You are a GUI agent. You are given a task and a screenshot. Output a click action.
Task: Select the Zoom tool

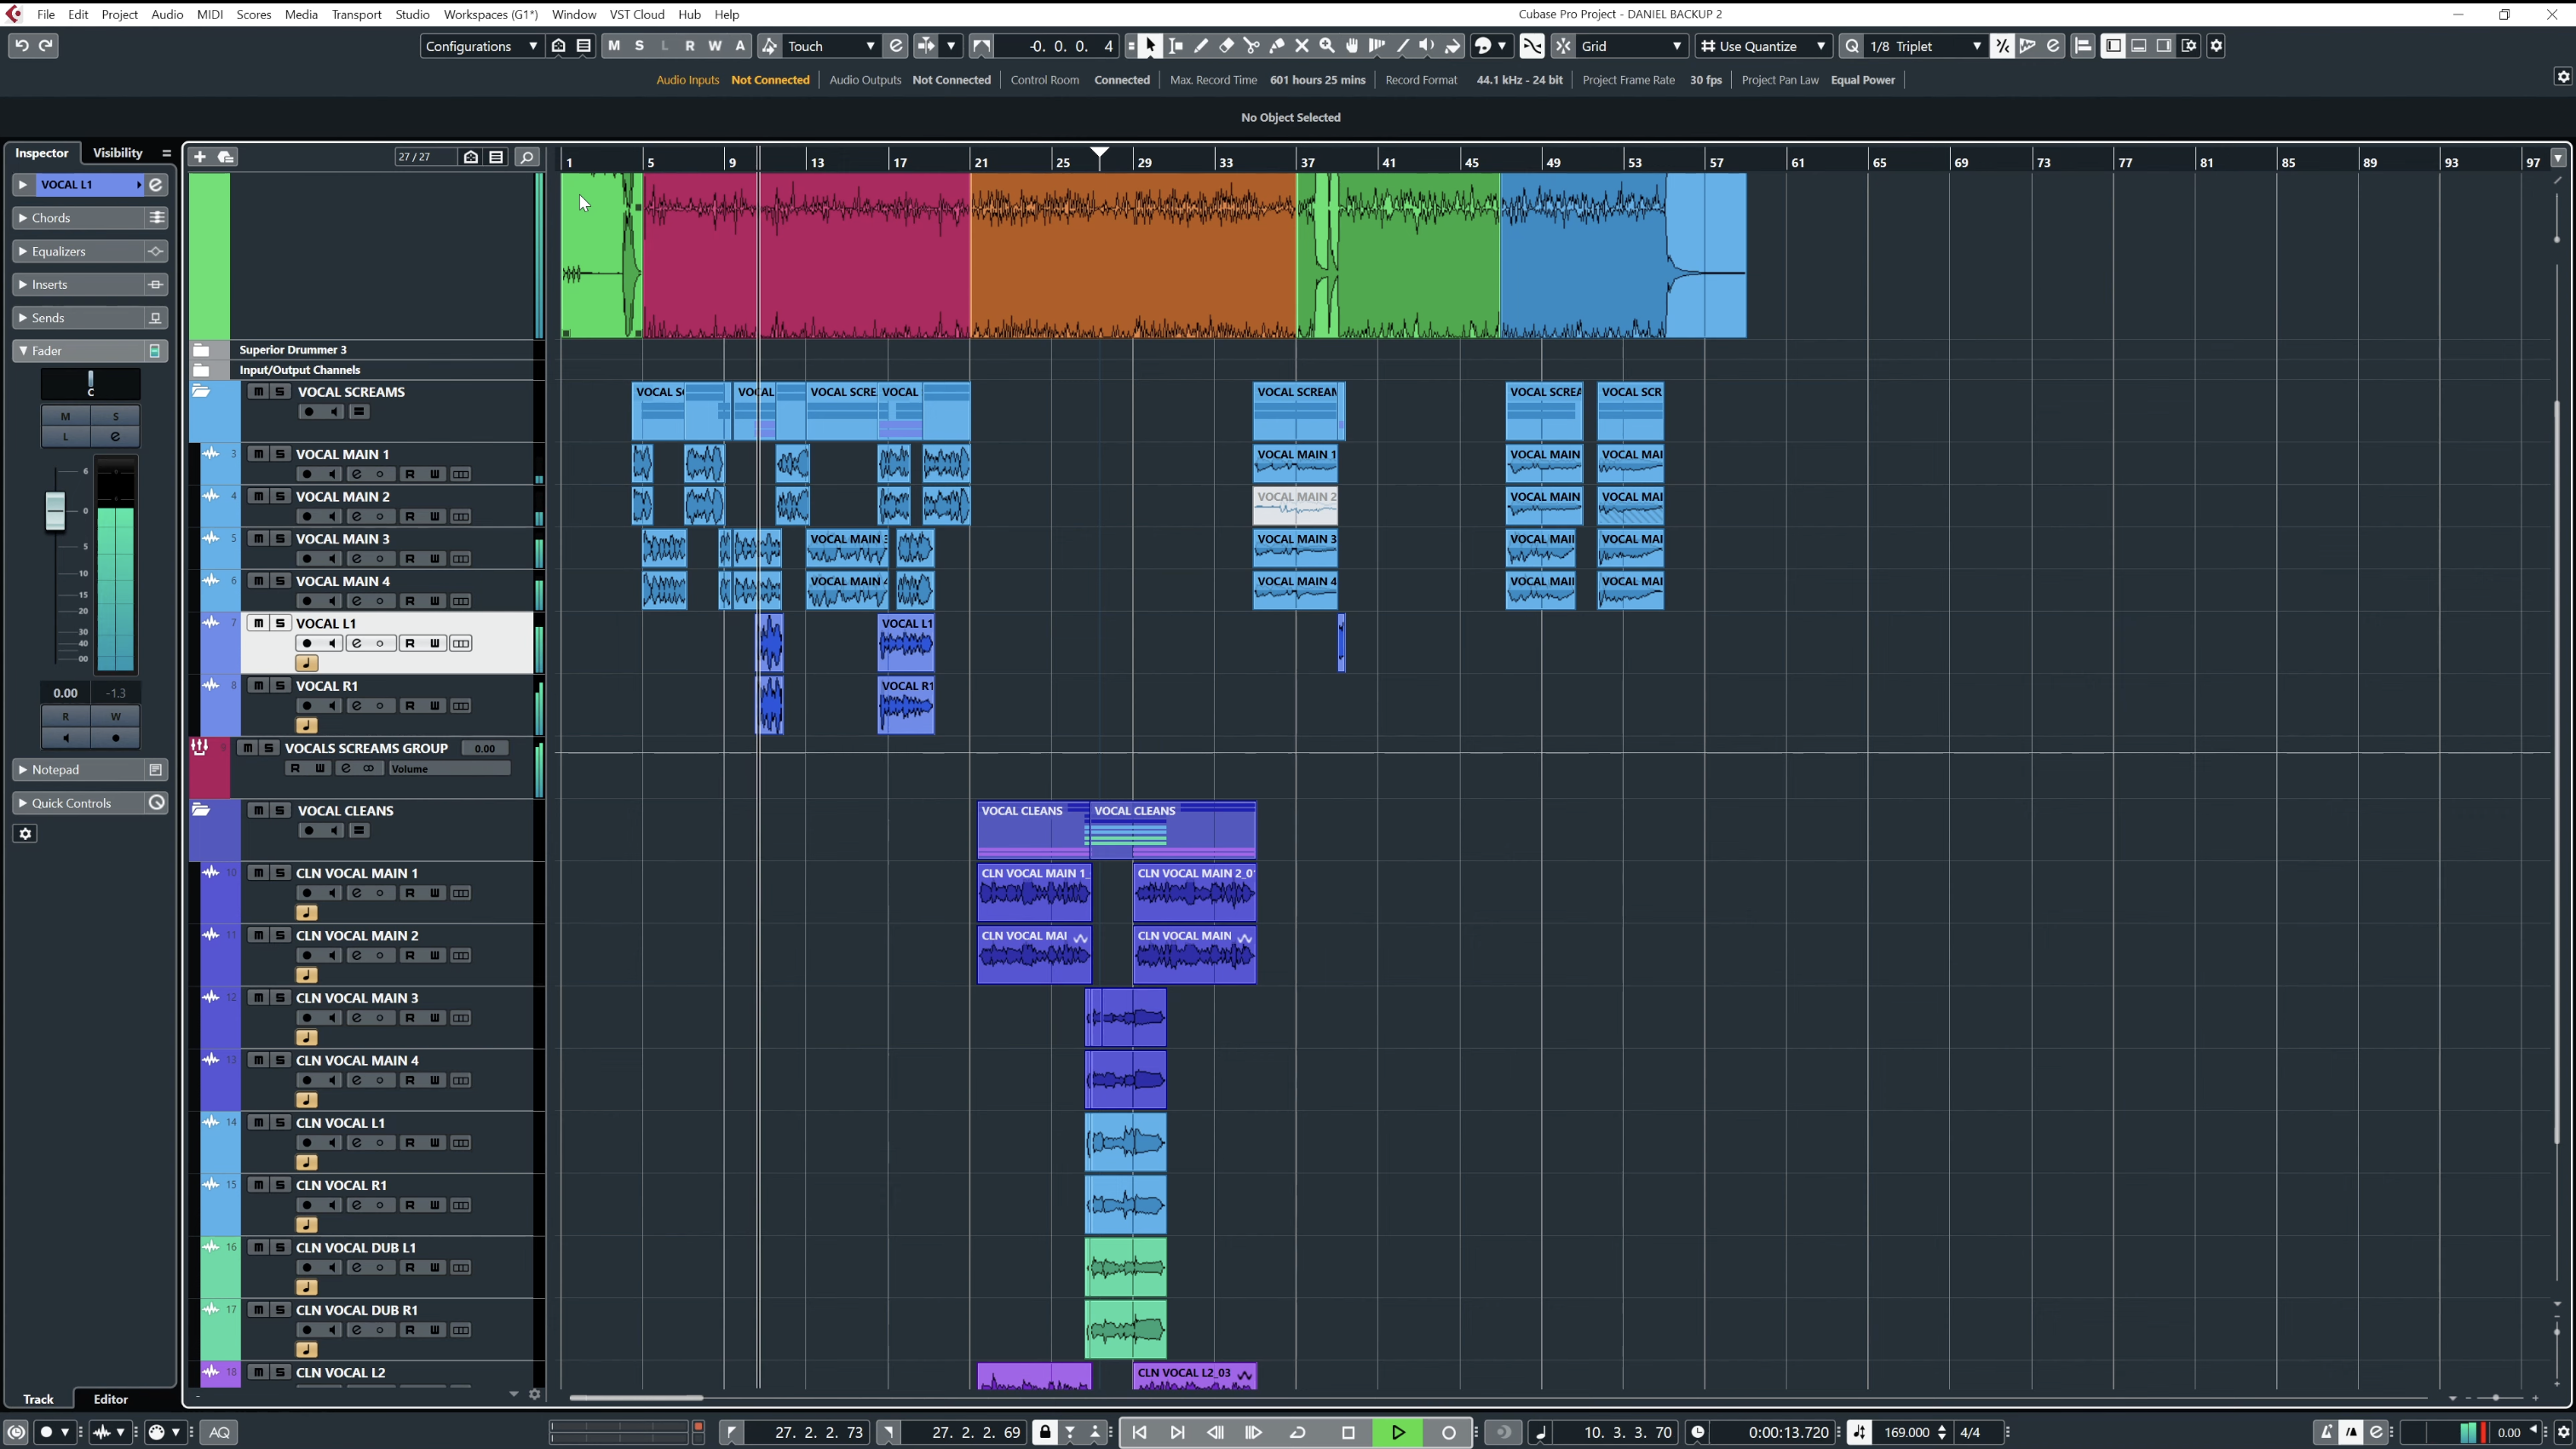click(x=1327, y=46)
